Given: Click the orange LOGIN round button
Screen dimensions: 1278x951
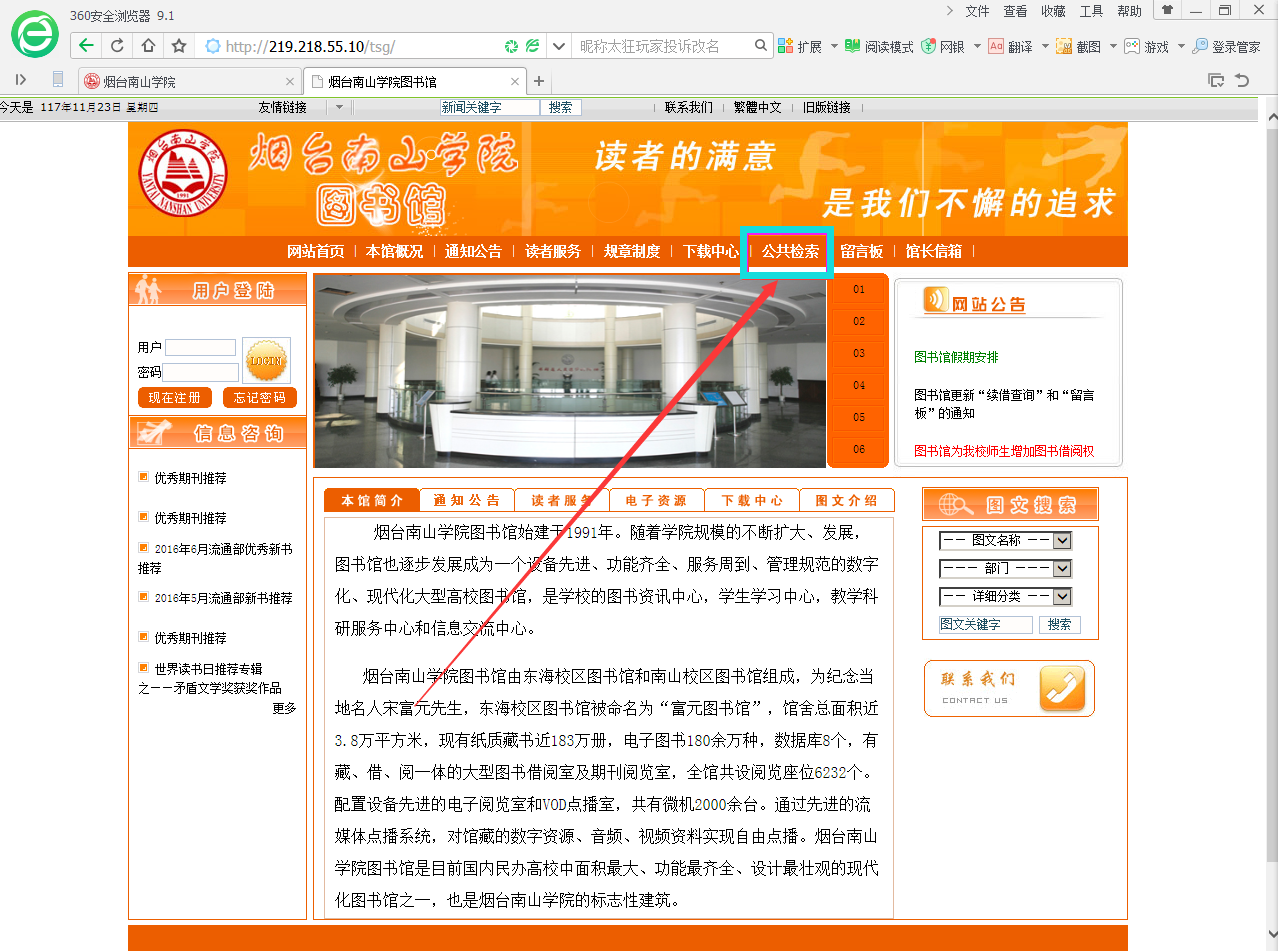Looking at the screenshot, I should (x=266, y=360).
